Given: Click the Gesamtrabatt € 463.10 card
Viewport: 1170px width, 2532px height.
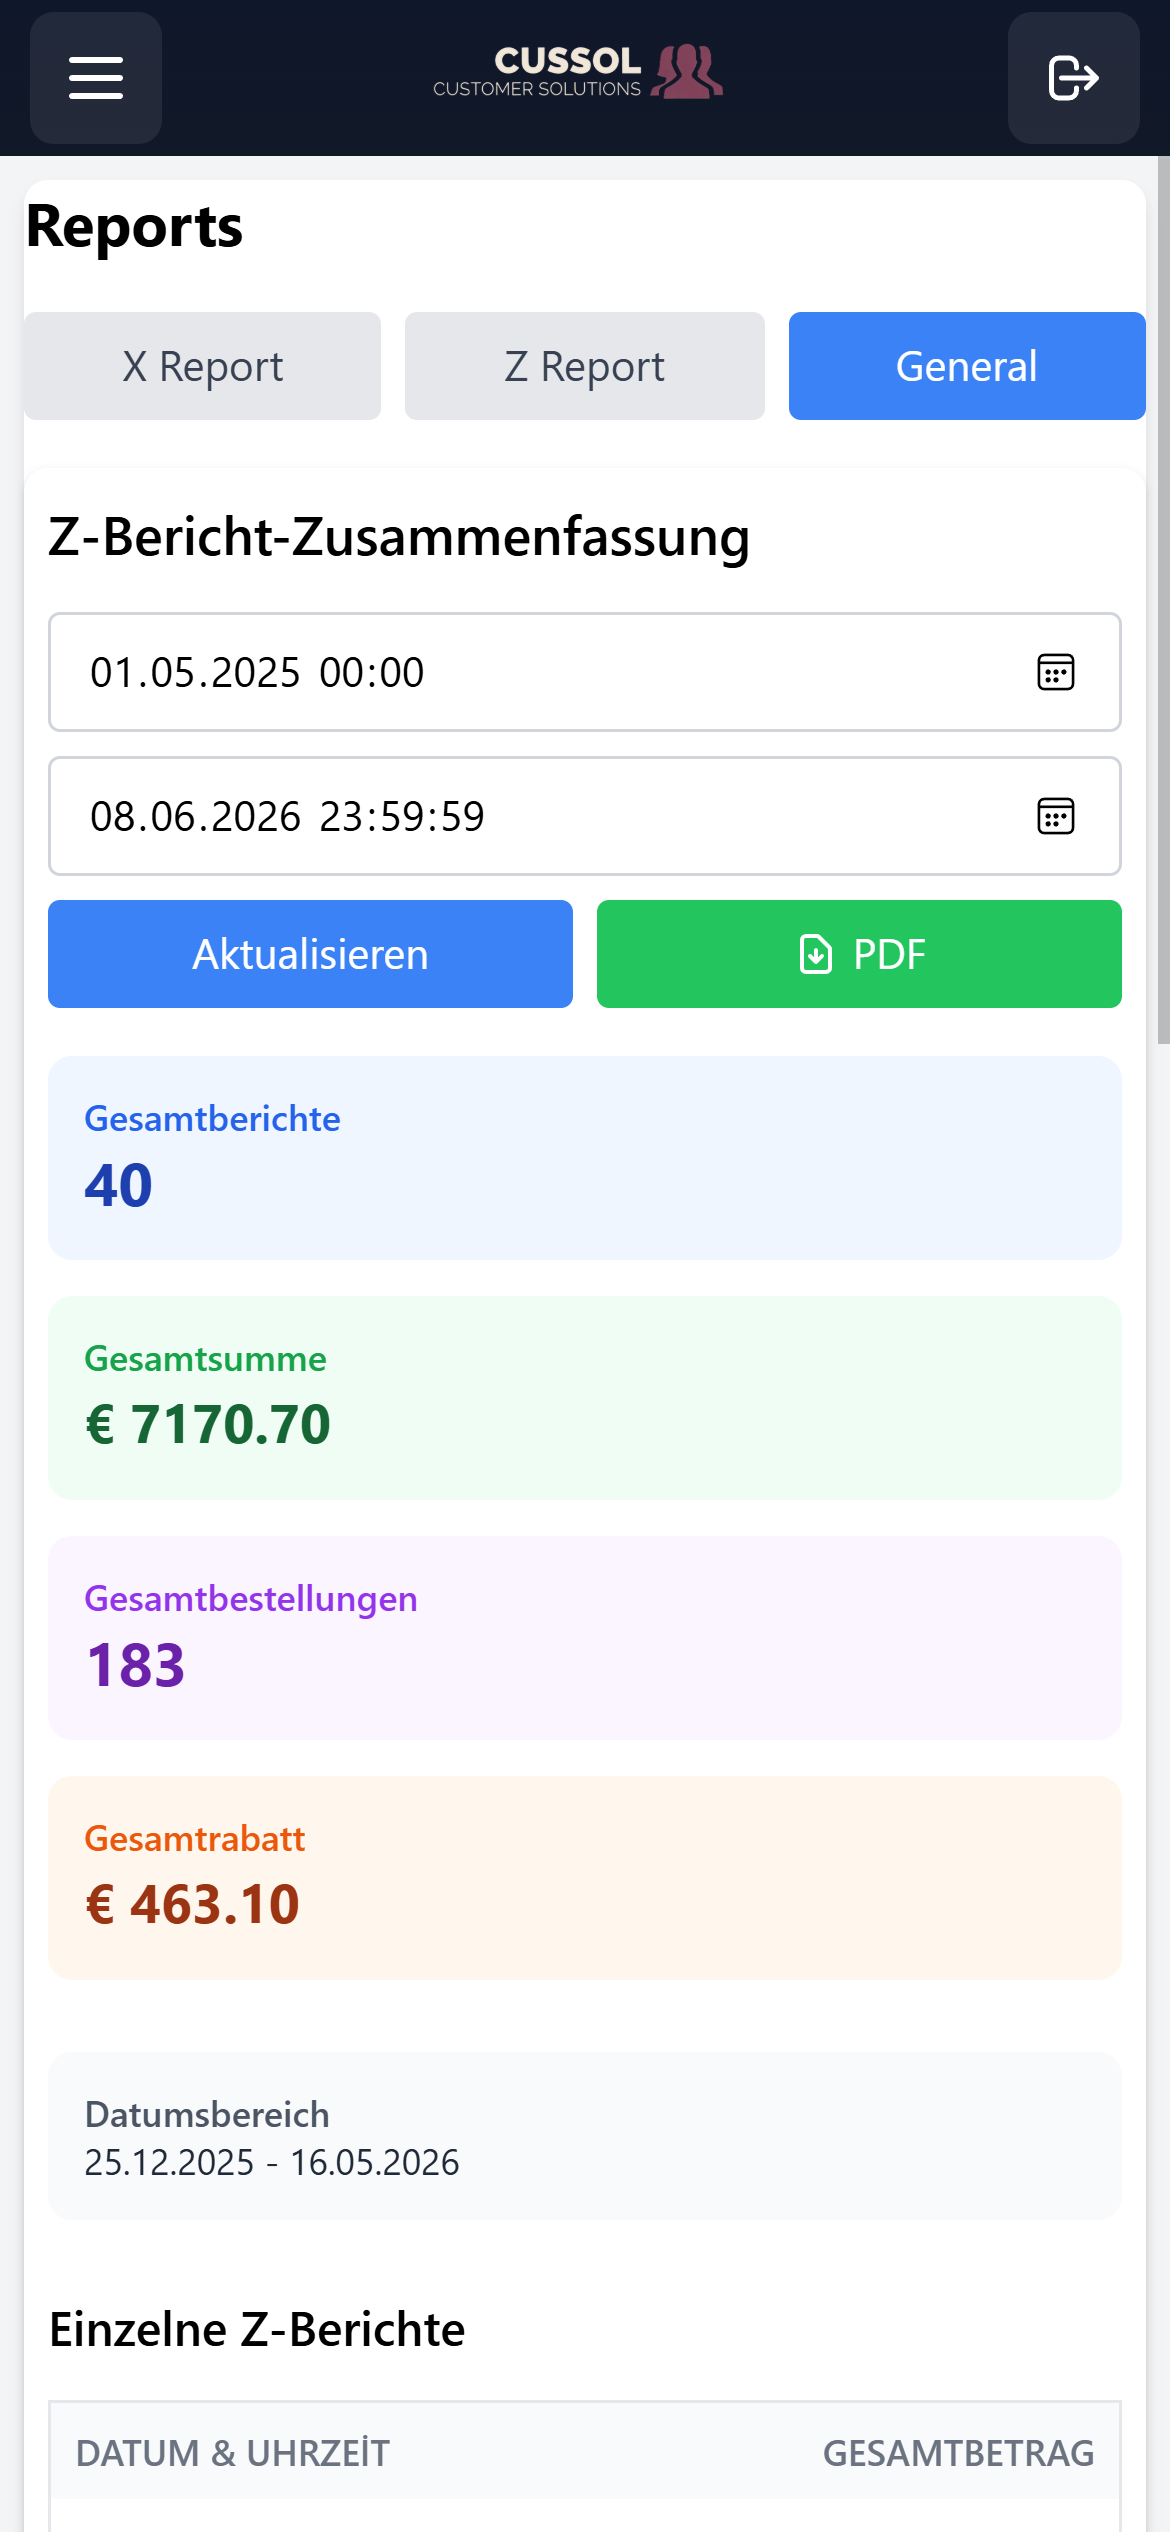Looking at the screenshot, I should pyautogui.click(x=585, y=1878).
